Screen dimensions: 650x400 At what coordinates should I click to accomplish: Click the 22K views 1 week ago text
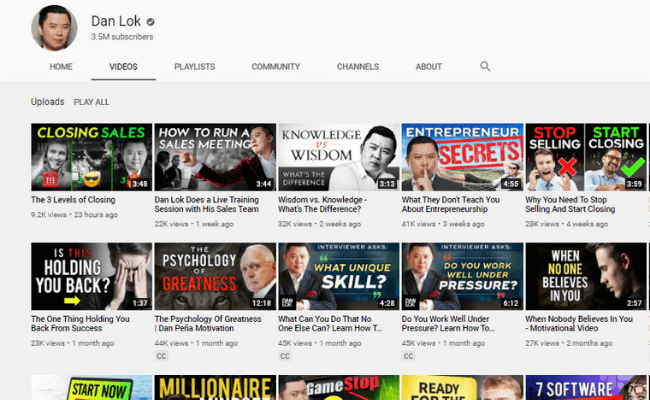click(194, 224)
